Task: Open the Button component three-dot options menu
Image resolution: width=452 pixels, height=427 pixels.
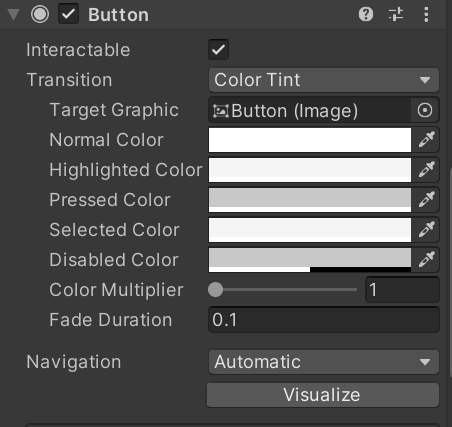Action: coord(426,15)
